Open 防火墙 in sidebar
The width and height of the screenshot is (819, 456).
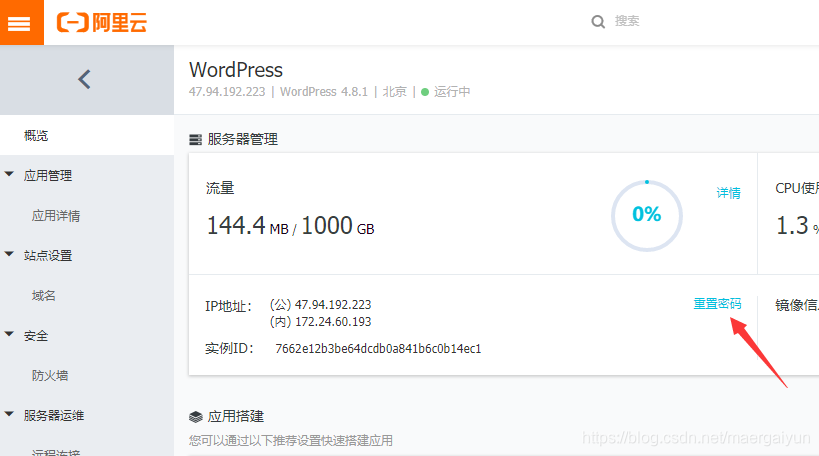pos(50,376)
